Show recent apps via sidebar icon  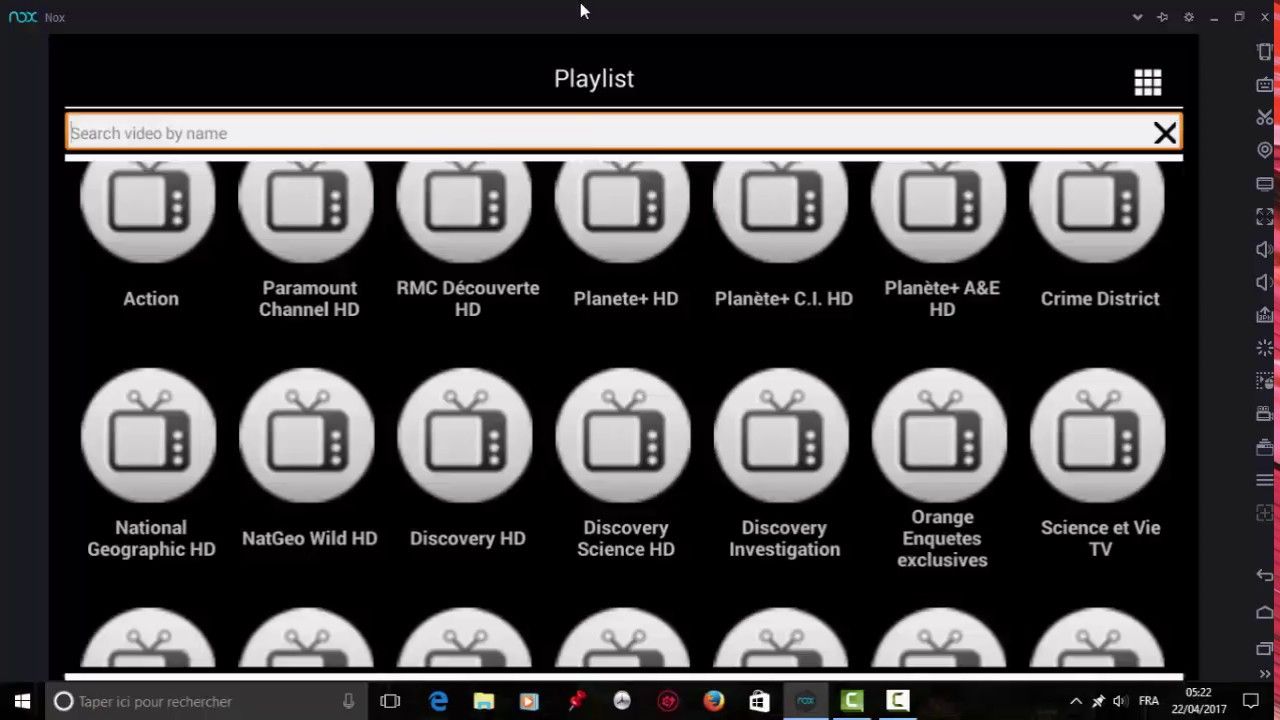[1265, 648]
